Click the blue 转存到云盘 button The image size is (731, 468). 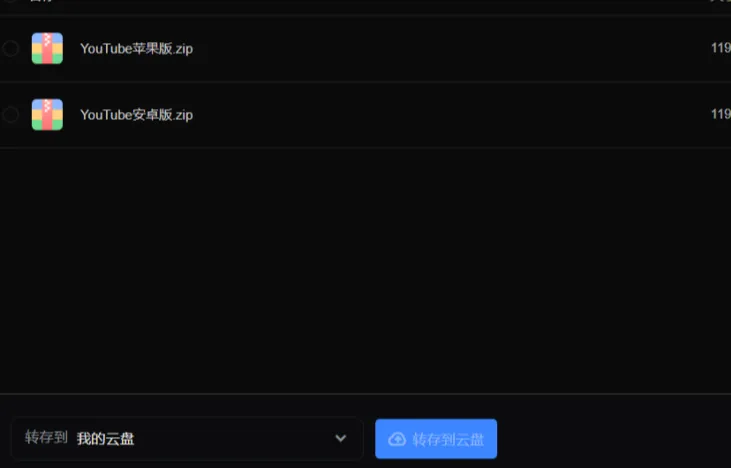pos(436,439)
